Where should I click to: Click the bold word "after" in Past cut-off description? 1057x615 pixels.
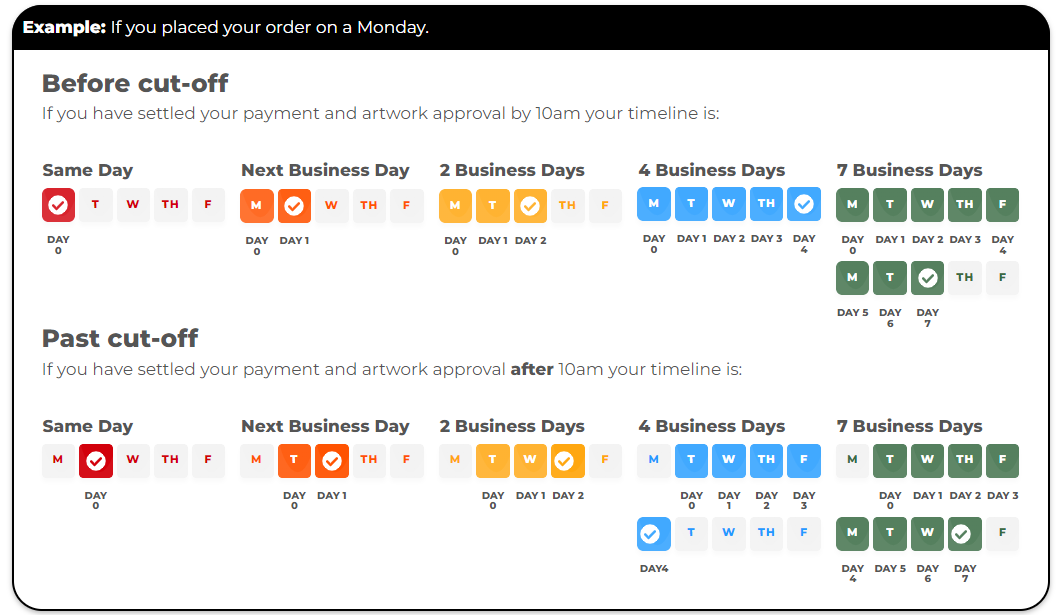532,369
